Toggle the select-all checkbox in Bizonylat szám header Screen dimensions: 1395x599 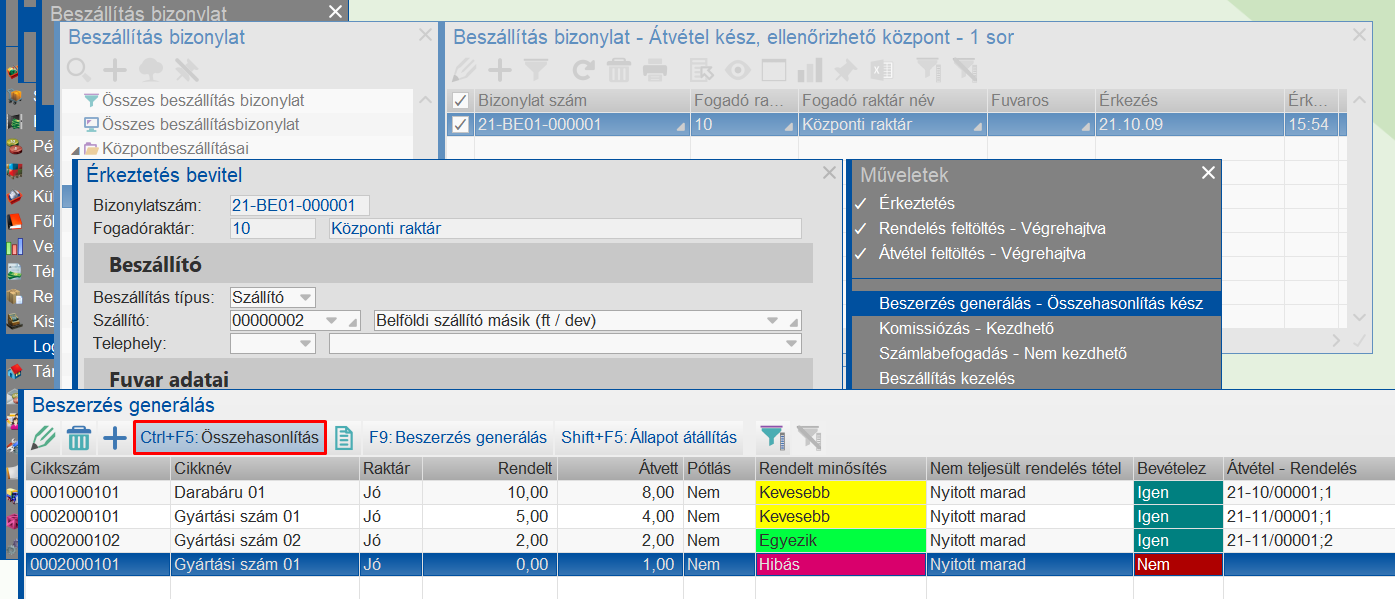pos(460,101)
